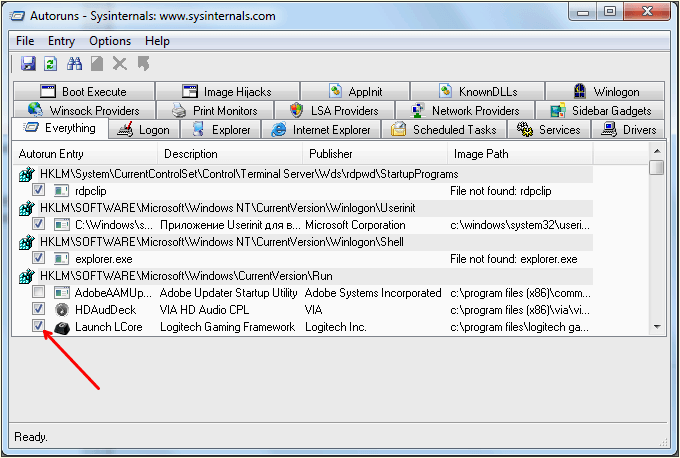Open the Help menu
The image size is (680, 458).
(157, 41)
